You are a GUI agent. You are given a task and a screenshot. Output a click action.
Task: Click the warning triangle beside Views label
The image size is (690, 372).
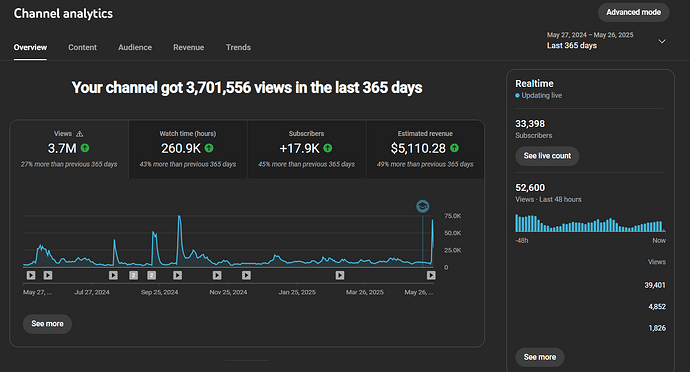80,134
